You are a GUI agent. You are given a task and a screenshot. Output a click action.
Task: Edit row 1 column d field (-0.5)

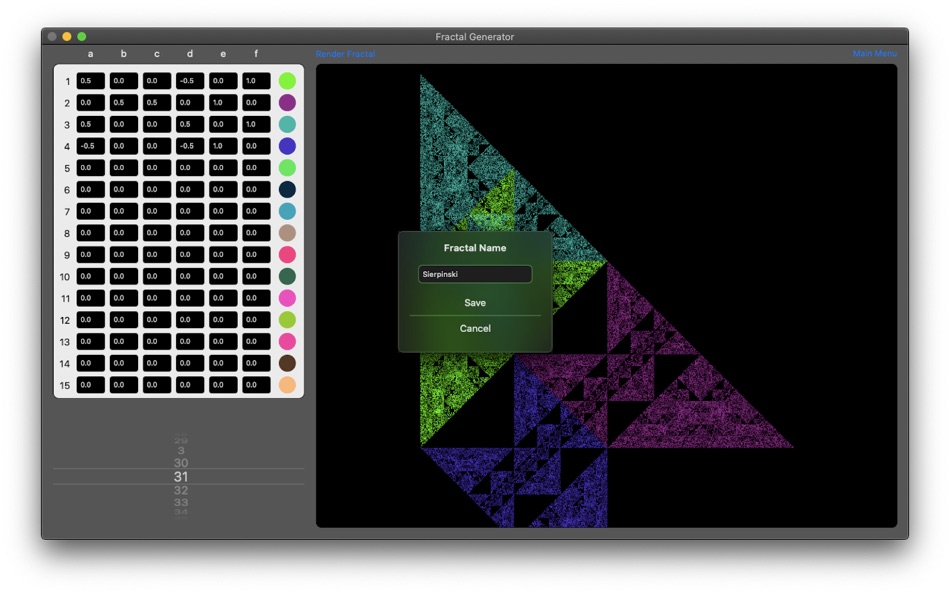(190, 81)
